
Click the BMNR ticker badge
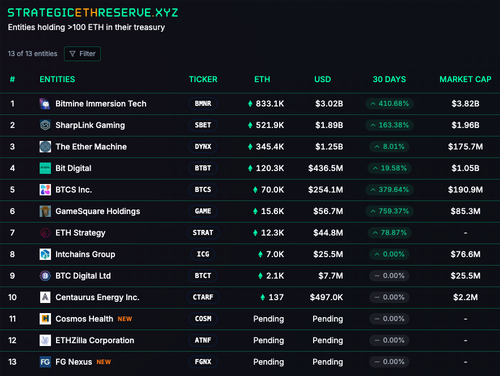[x=203, y=104]
